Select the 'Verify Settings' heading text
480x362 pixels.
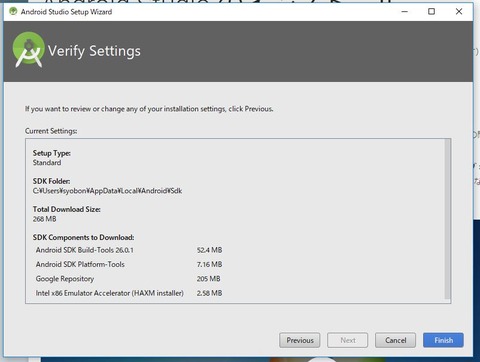tap(94, 51)
